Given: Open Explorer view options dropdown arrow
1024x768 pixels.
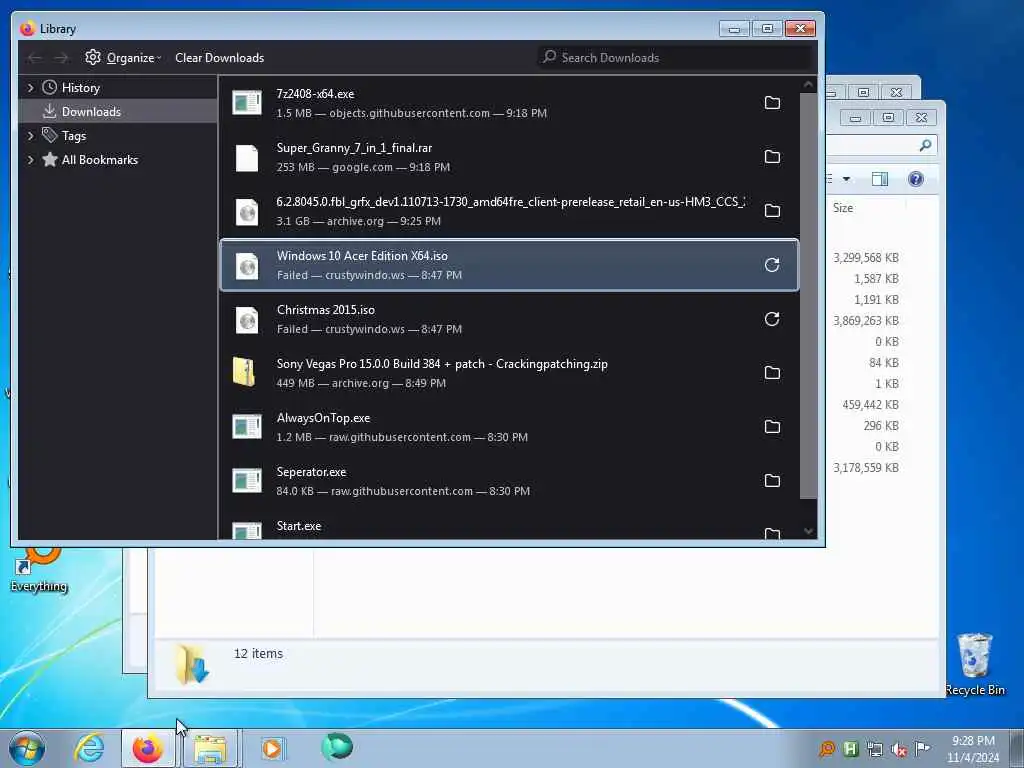Looking at the screenshot, I should tap(846, 179).
